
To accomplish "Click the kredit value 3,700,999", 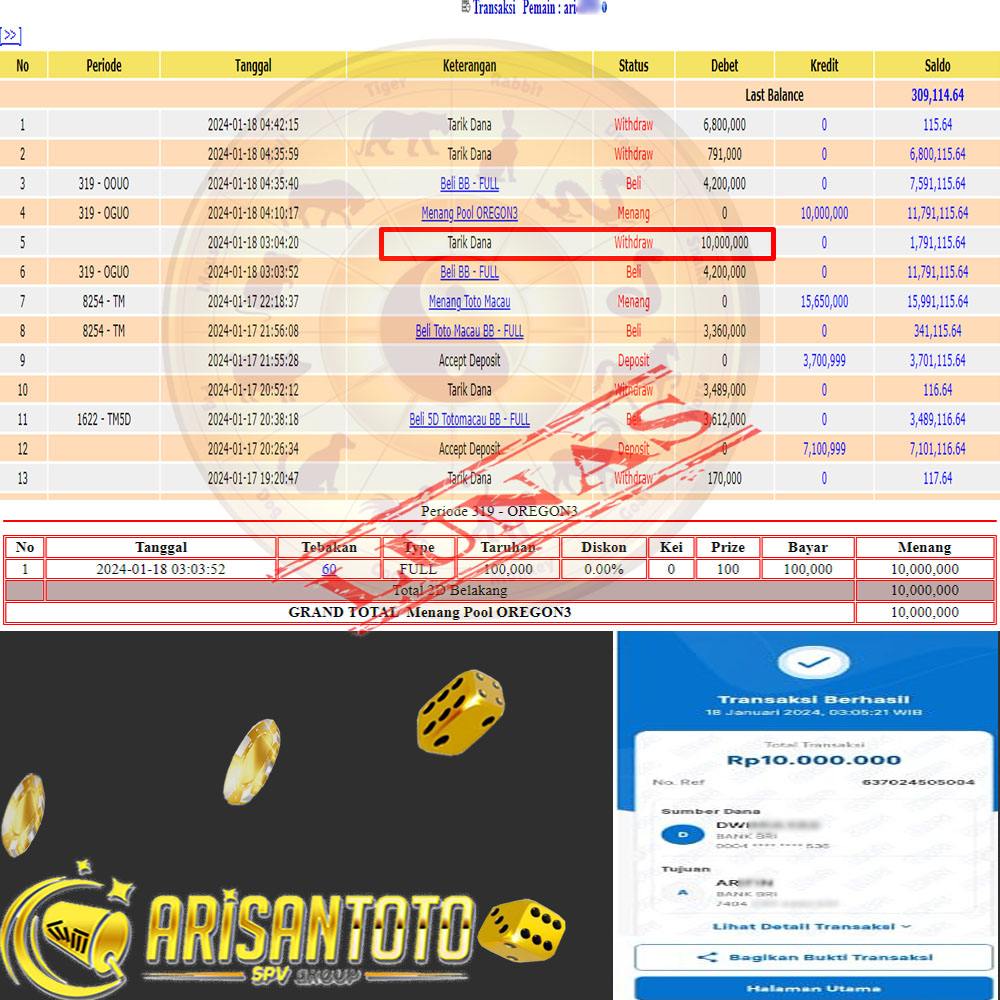I will (824, 360).
